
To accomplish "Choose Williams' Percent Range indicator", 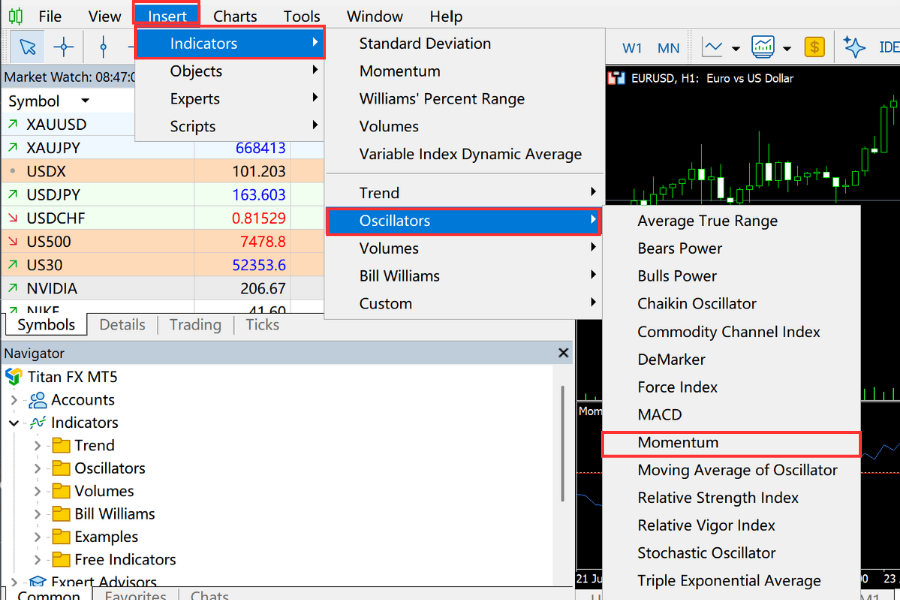I will pos(465,99).
